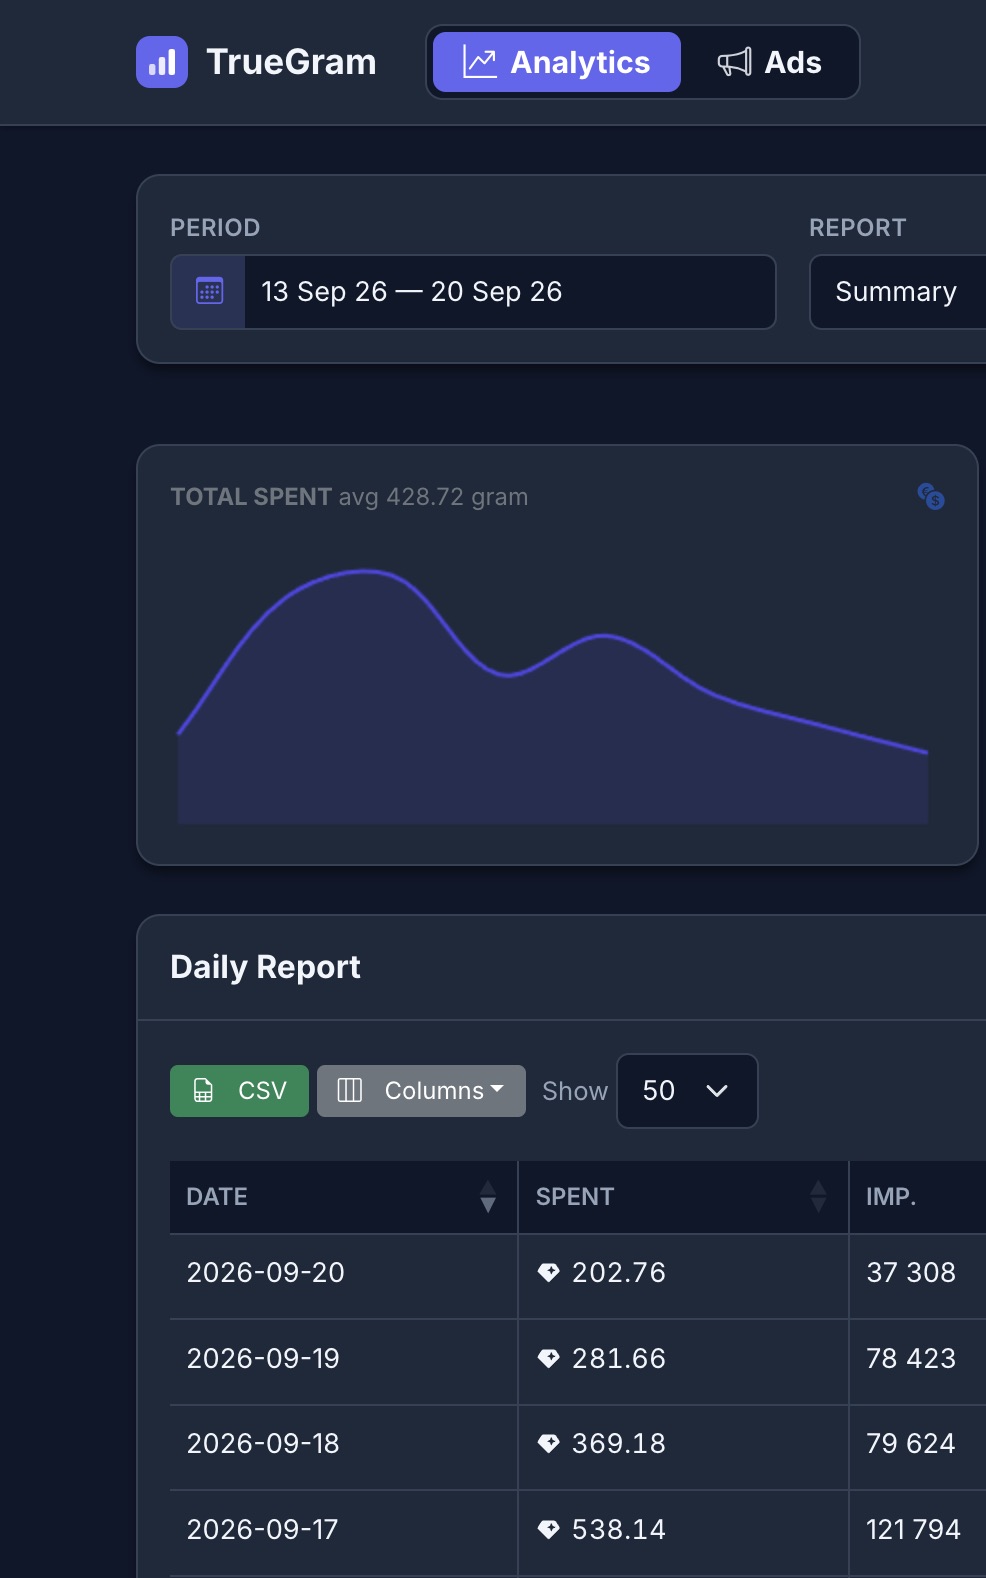Click the Daily Report heading
Viewport: 986px width, 1578px height.
(x=265, y=967)
